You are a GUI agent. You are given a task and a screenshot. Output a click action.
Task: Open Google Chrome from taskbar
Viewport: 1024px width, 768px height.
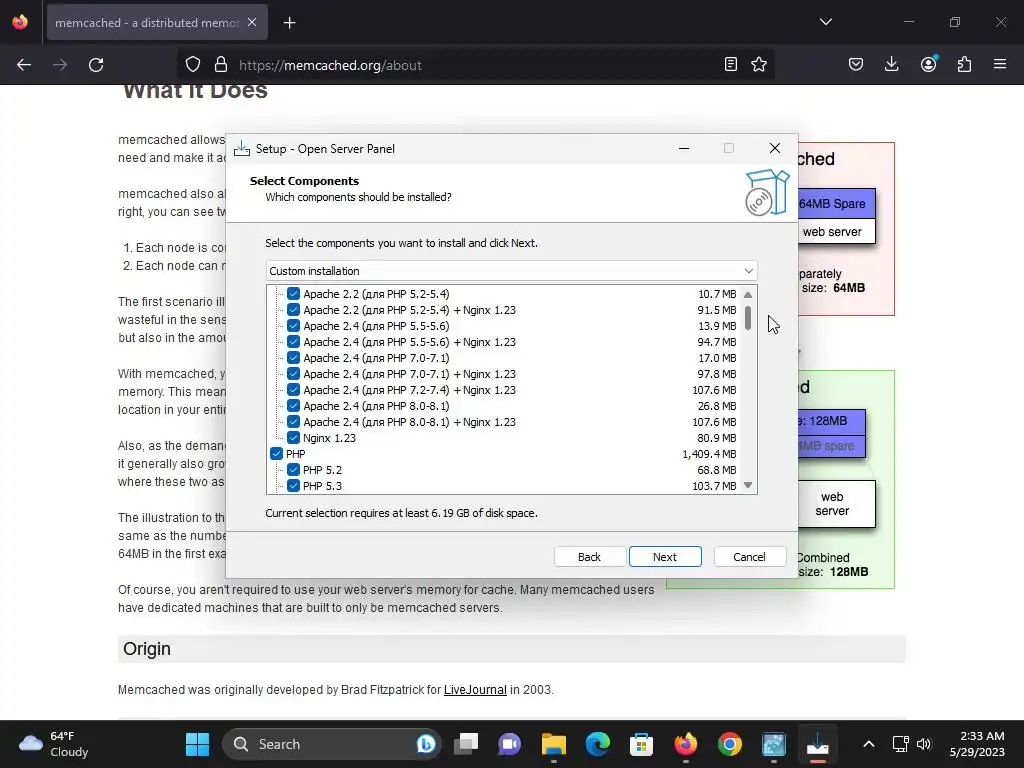pos(729,744)
